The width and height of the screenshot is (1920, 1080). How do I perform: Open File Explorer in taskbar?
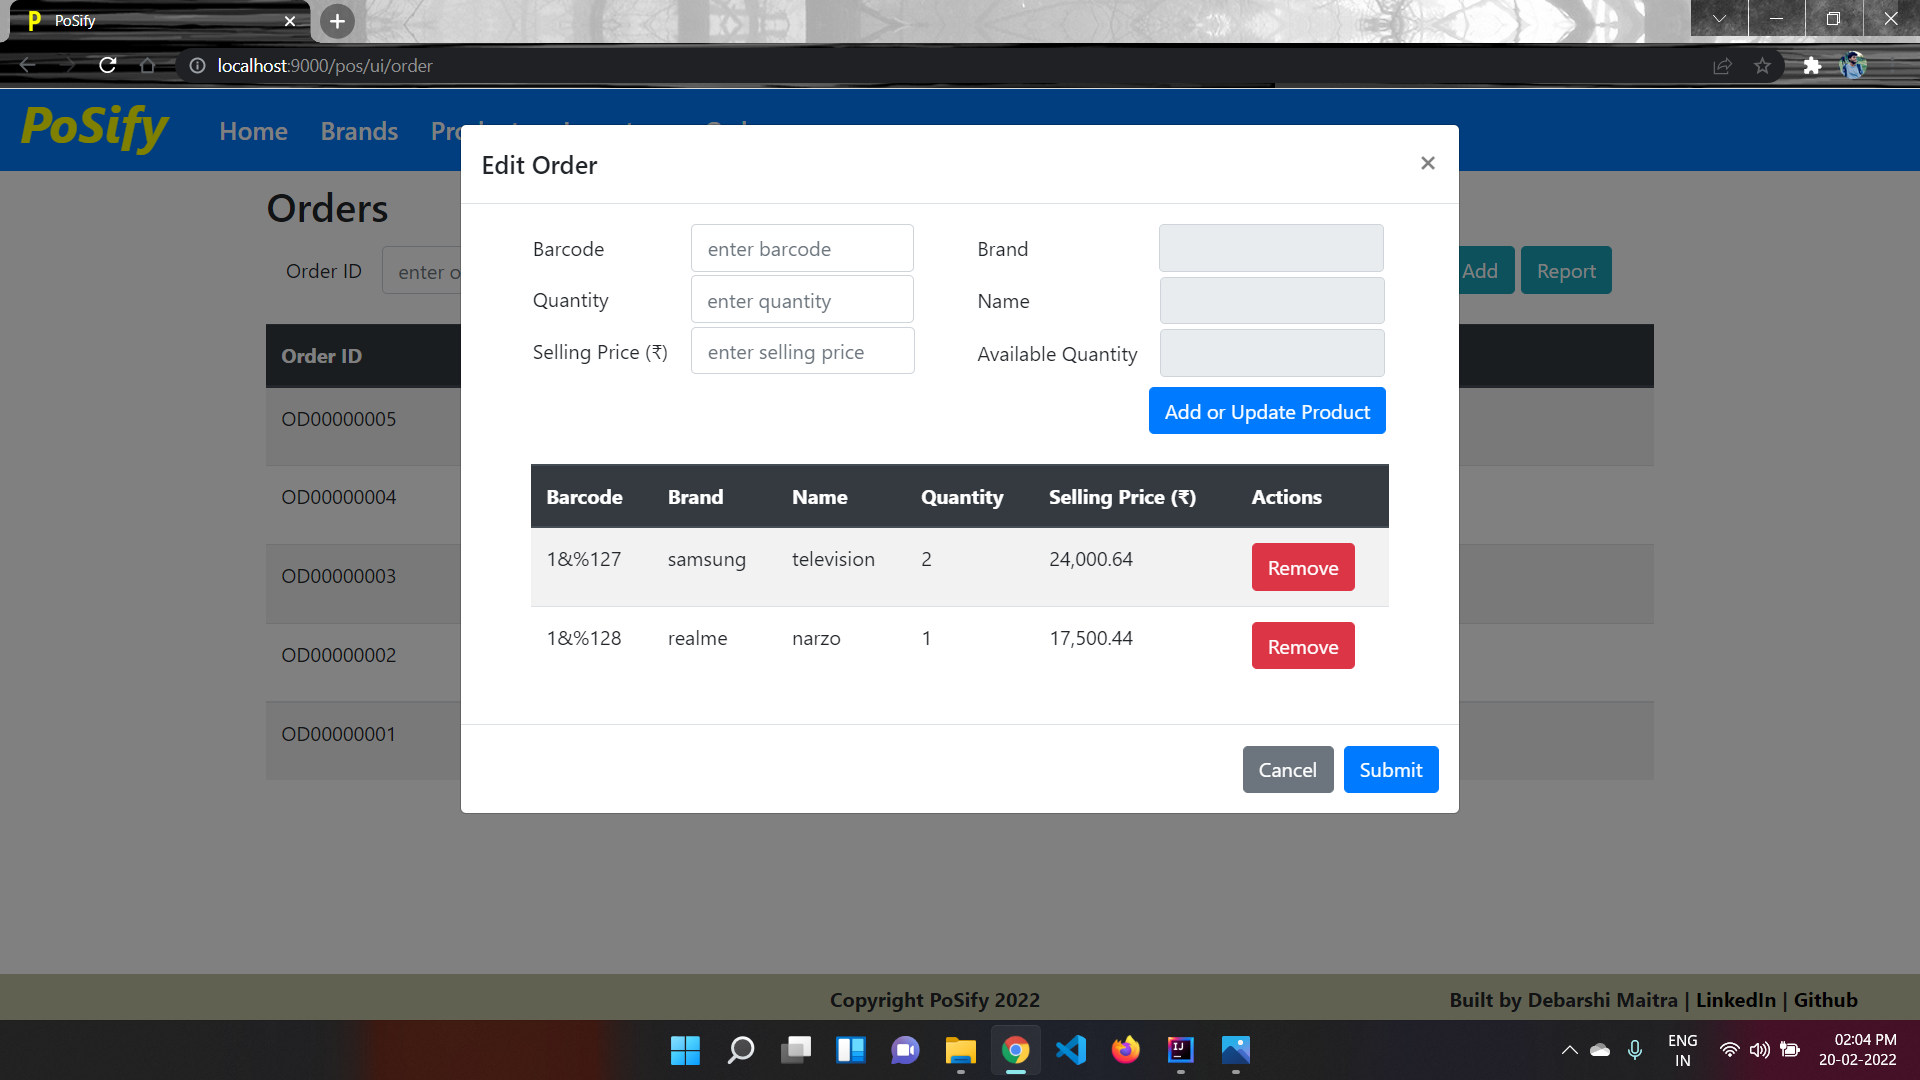960,1050
